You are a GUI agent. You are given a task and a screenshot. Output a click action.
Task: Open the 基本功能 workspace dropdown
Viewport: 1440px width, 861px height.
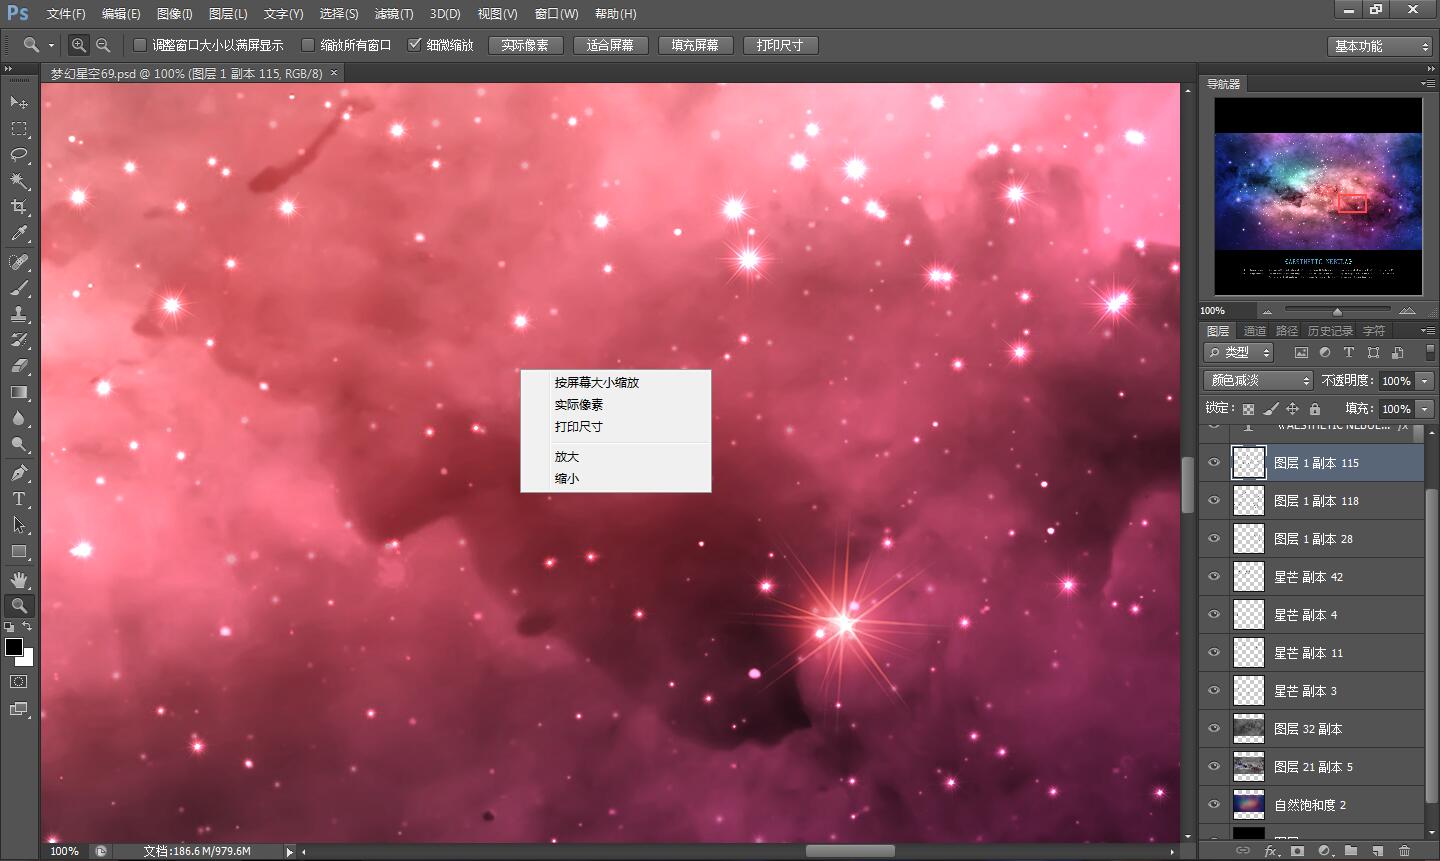pos(1382,46)
